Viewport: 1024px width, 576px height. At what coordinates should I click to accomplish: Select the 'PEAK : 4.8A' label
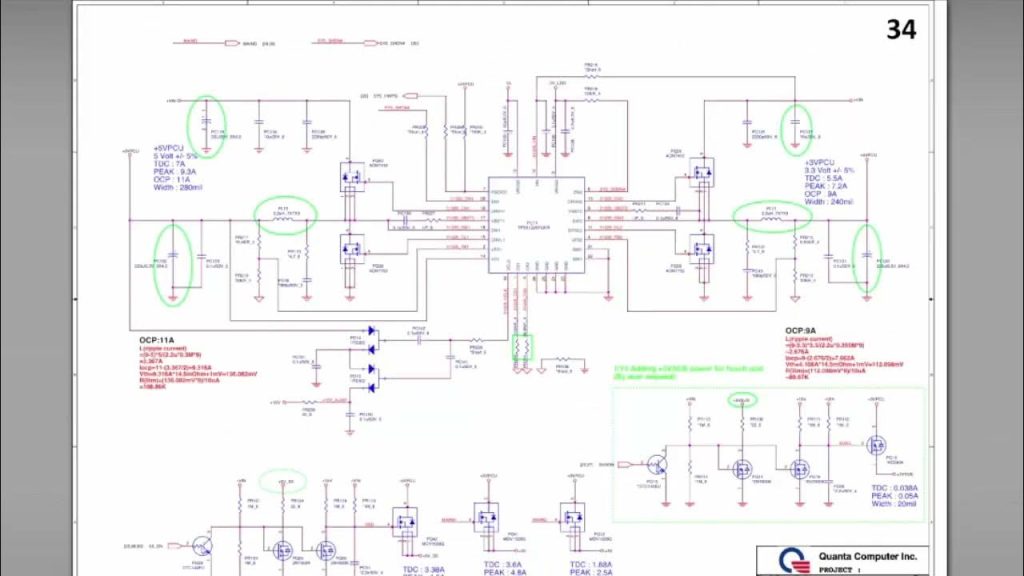coord(505,572)
